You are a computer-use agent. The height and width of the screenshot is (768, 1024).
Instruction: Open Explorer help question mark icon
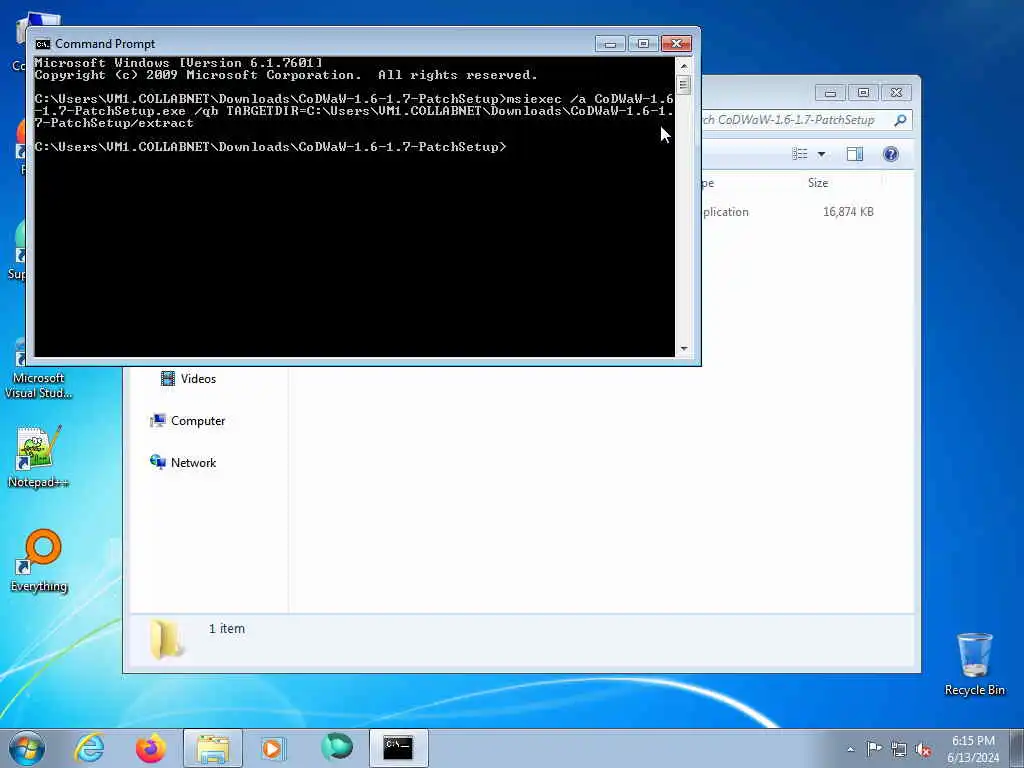pyautogui.click(x=891, y=154)
